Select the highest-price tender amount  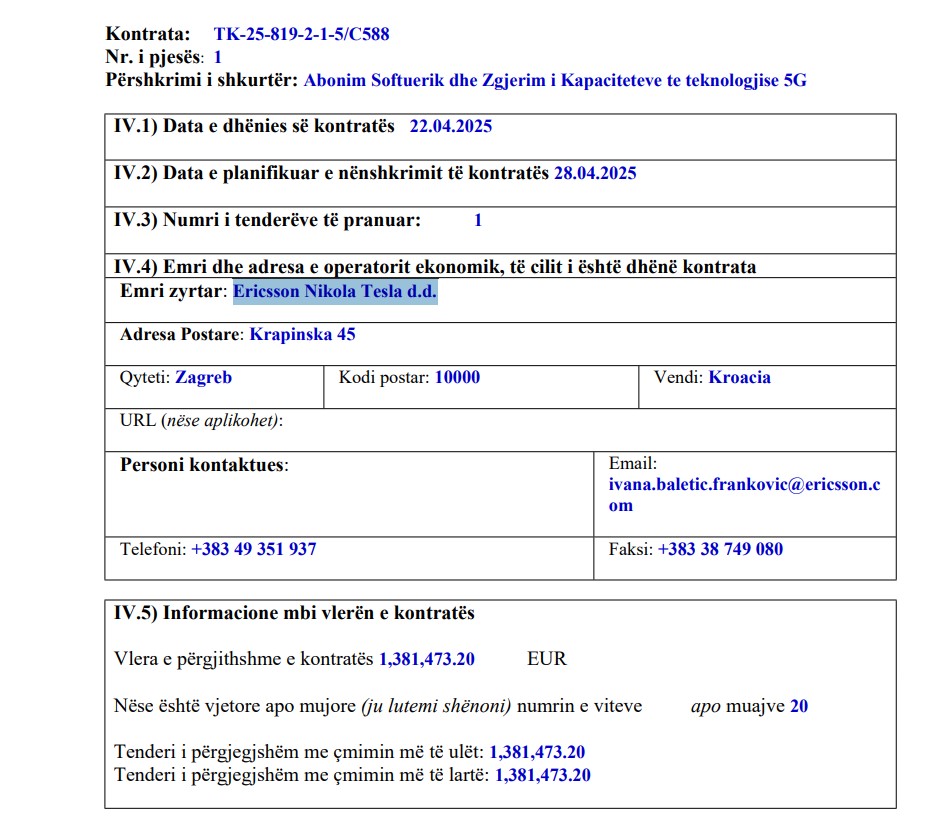pyautogui.click(x=543, y=776)
